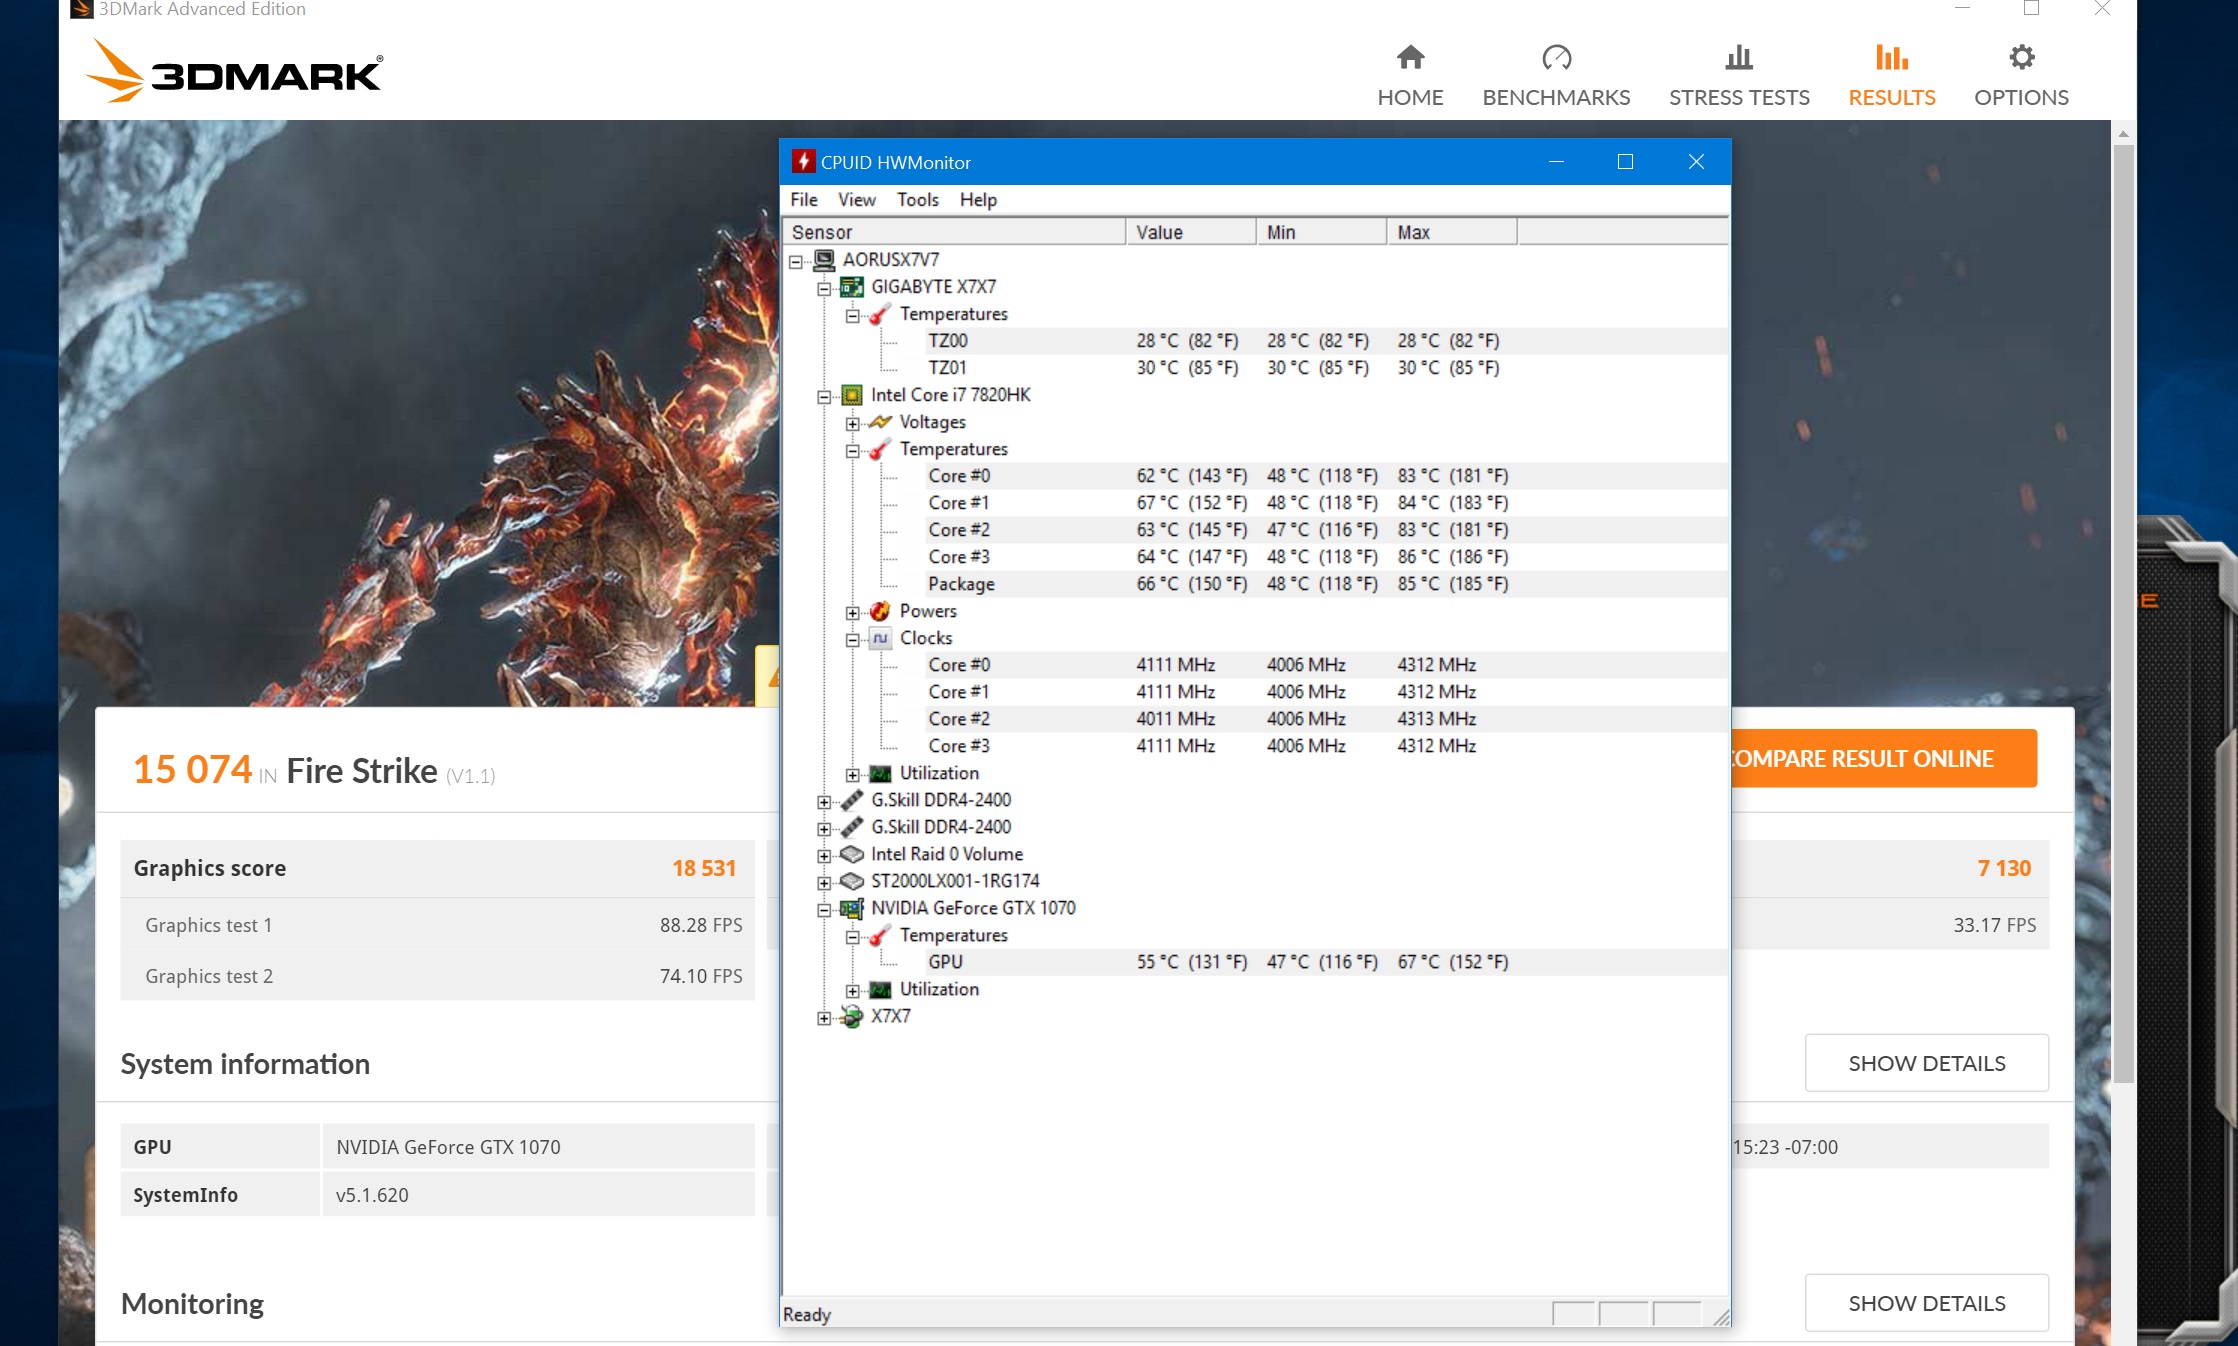
Task: Select the Results tab in 3DMark
Action: (x=1891, y=76)
